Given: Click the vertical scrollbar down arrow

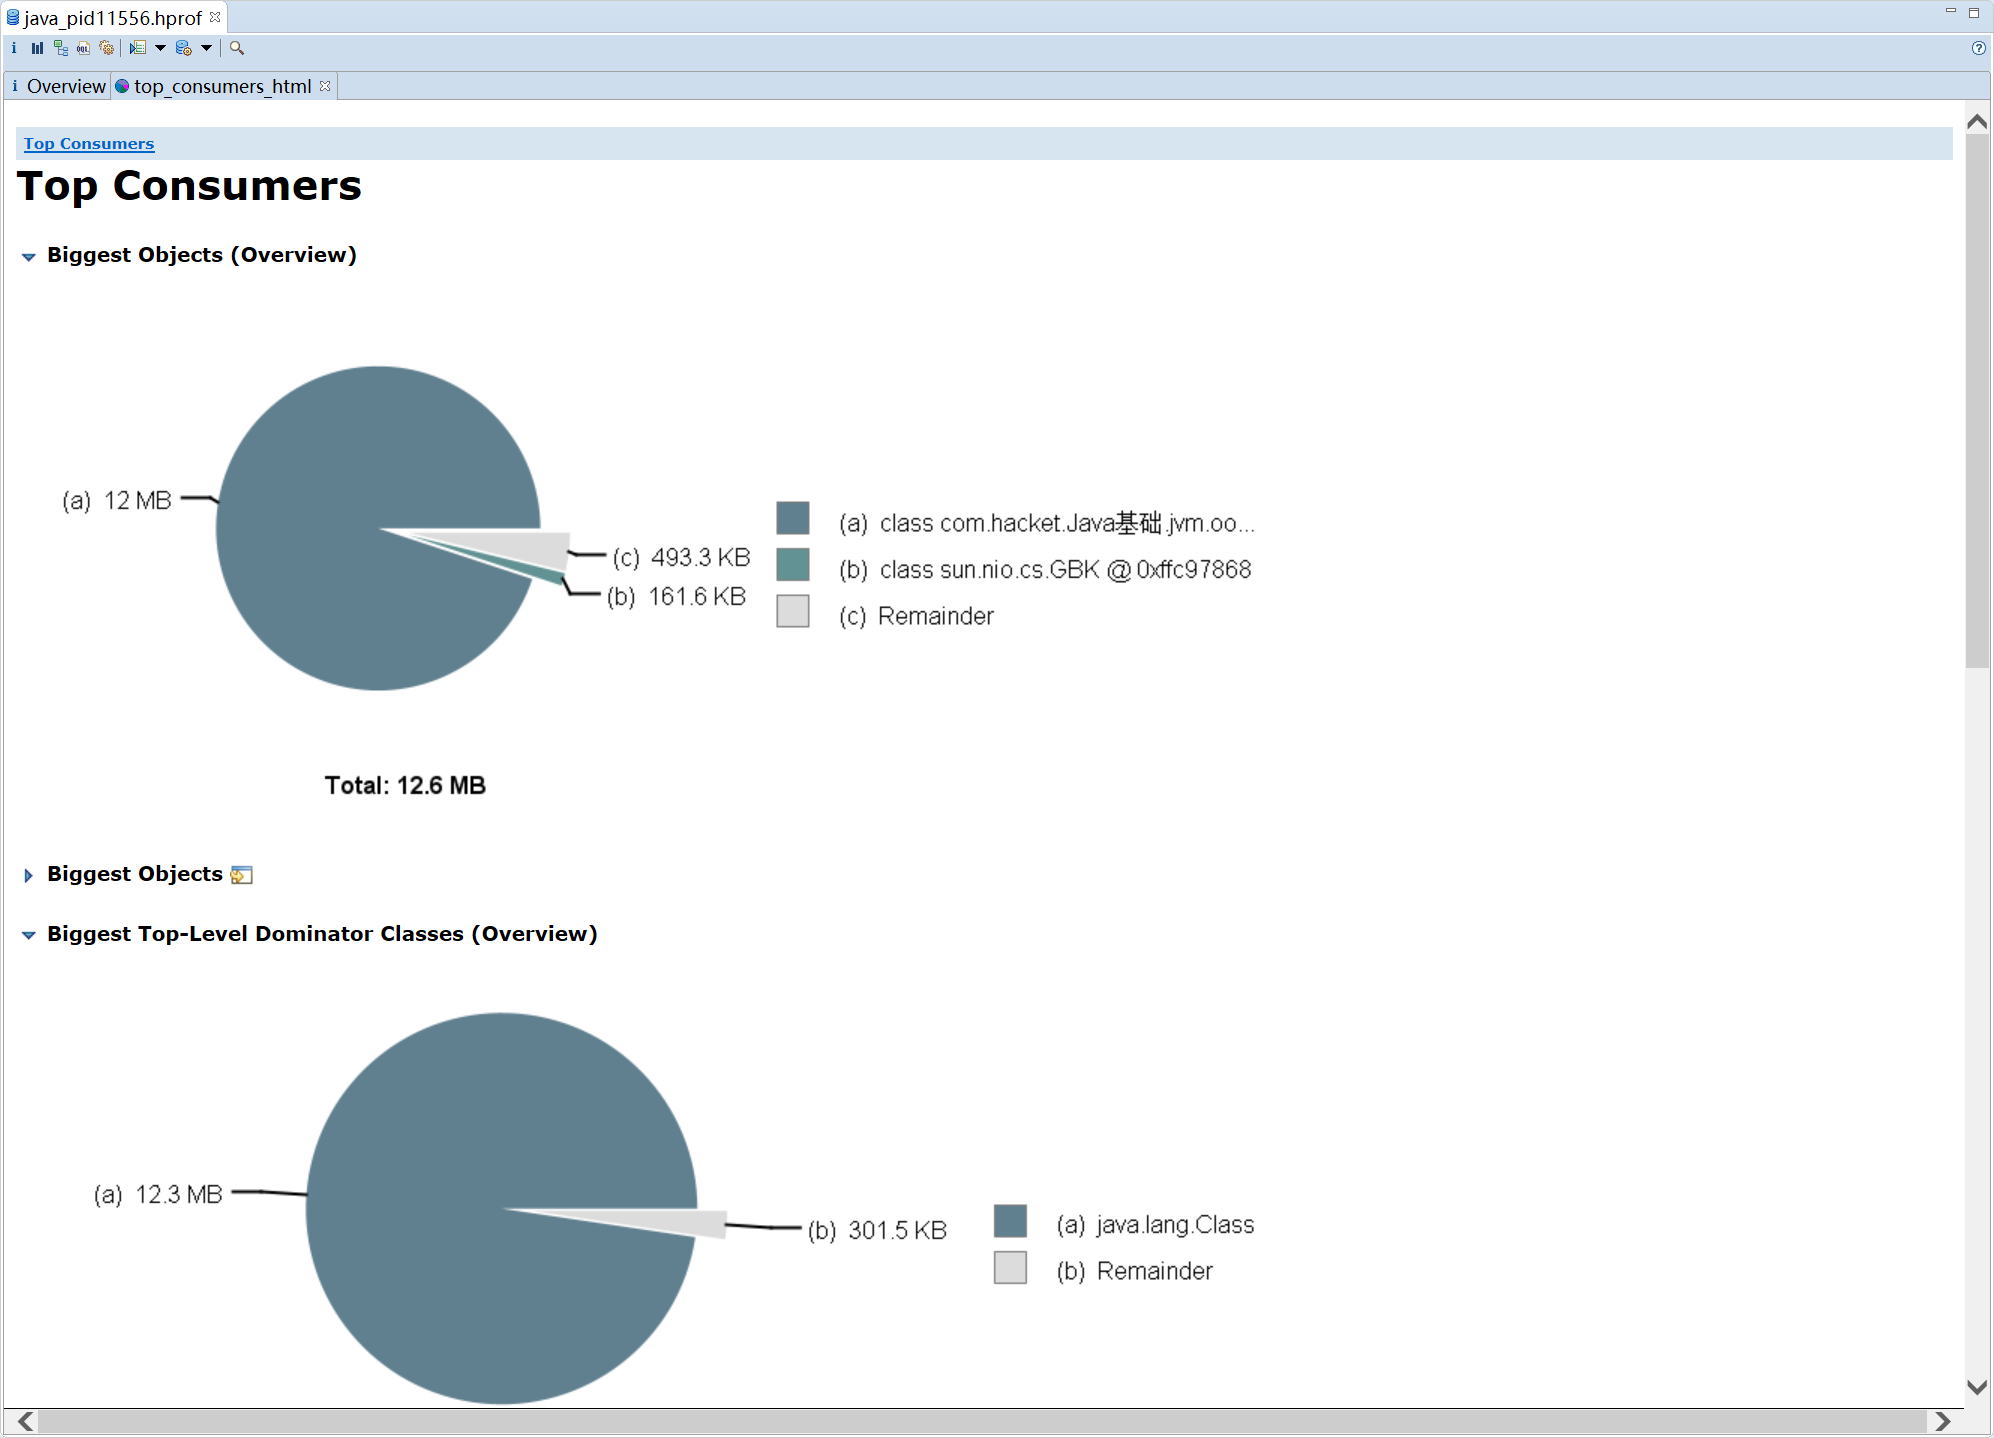Looking at the screenshot, I should point(1977,1387).
